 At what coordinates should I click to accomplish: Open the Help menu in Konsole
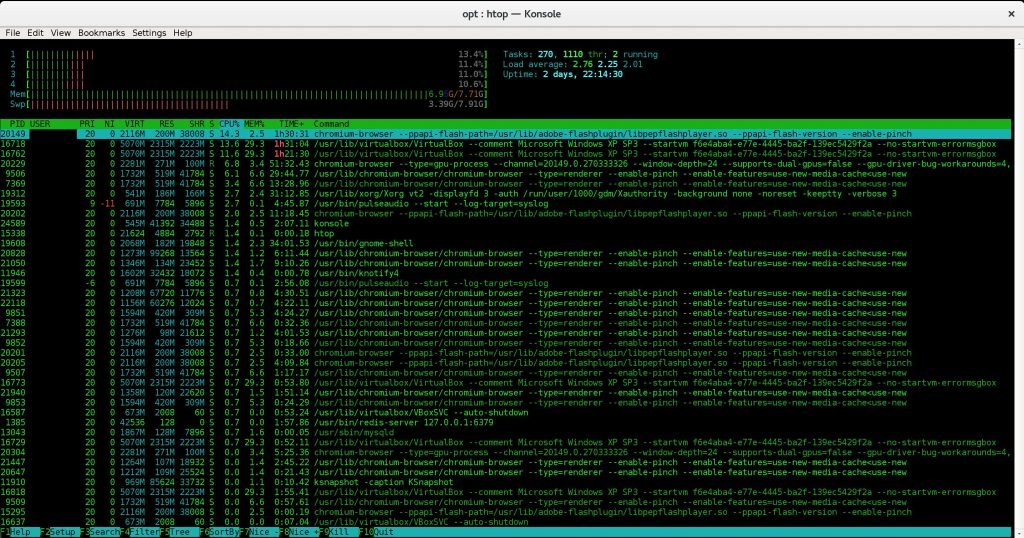click(182, 33)
